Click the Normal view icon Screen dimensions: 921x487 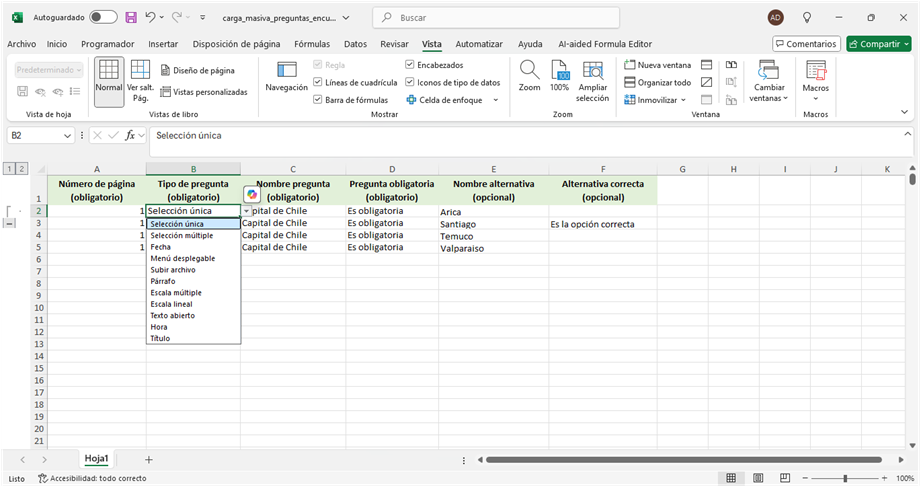pos(109,78)
